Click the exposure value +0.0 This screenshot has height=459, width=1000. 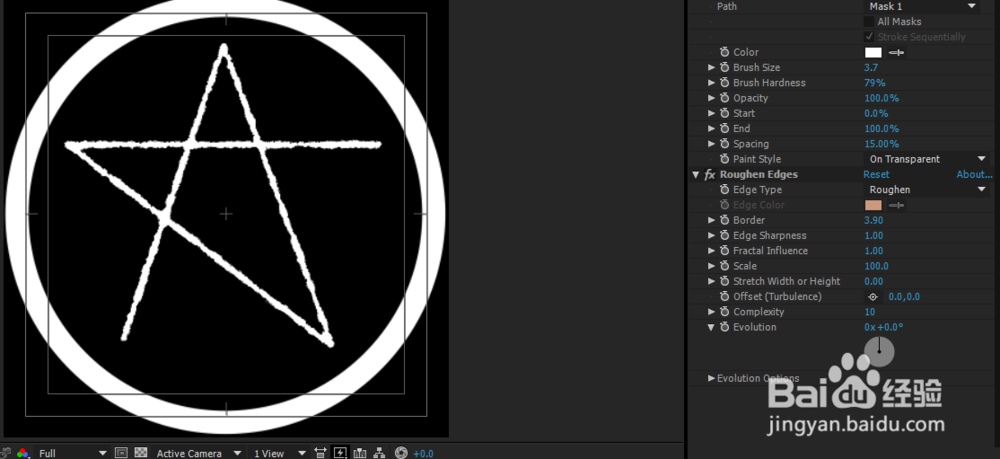(423, 454)
